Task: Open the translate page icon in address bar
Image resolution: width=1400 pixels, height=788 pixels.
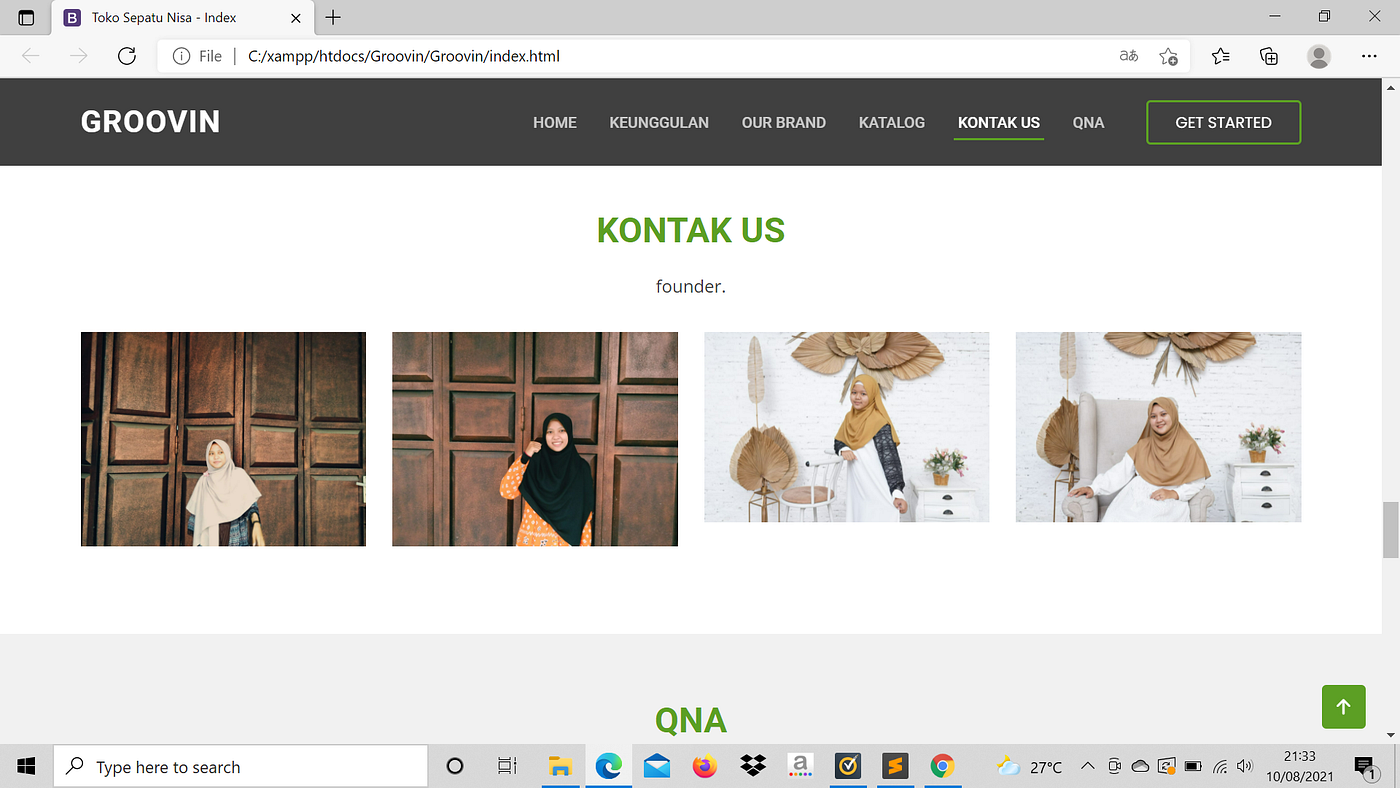Action: tap(1128, 56)
